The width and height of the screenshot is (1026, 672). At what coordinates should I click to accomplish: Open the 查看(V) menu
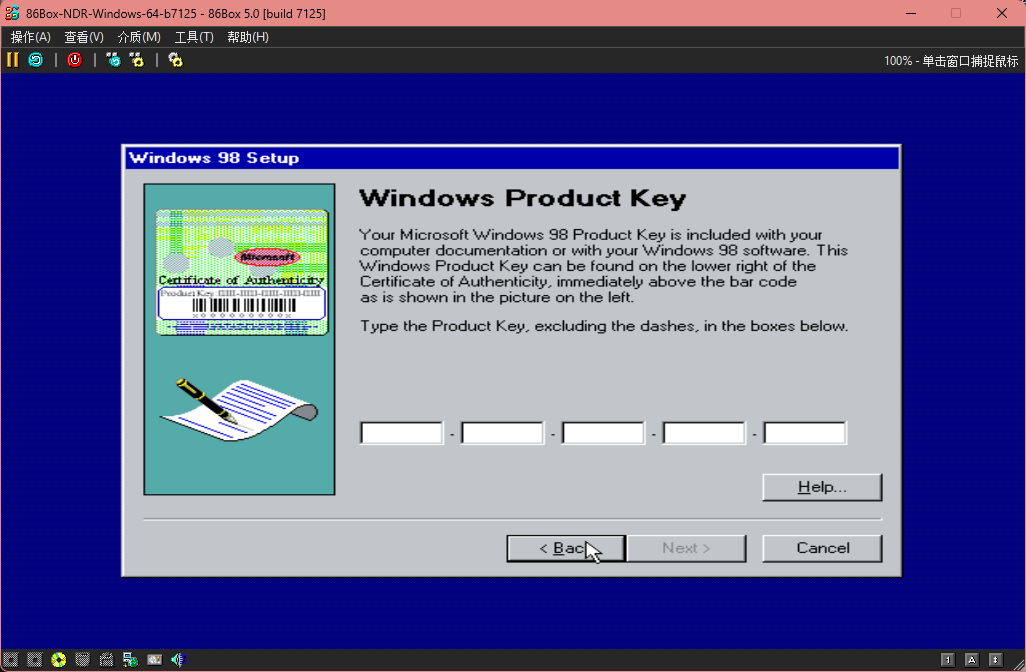[x=84, y=37]
